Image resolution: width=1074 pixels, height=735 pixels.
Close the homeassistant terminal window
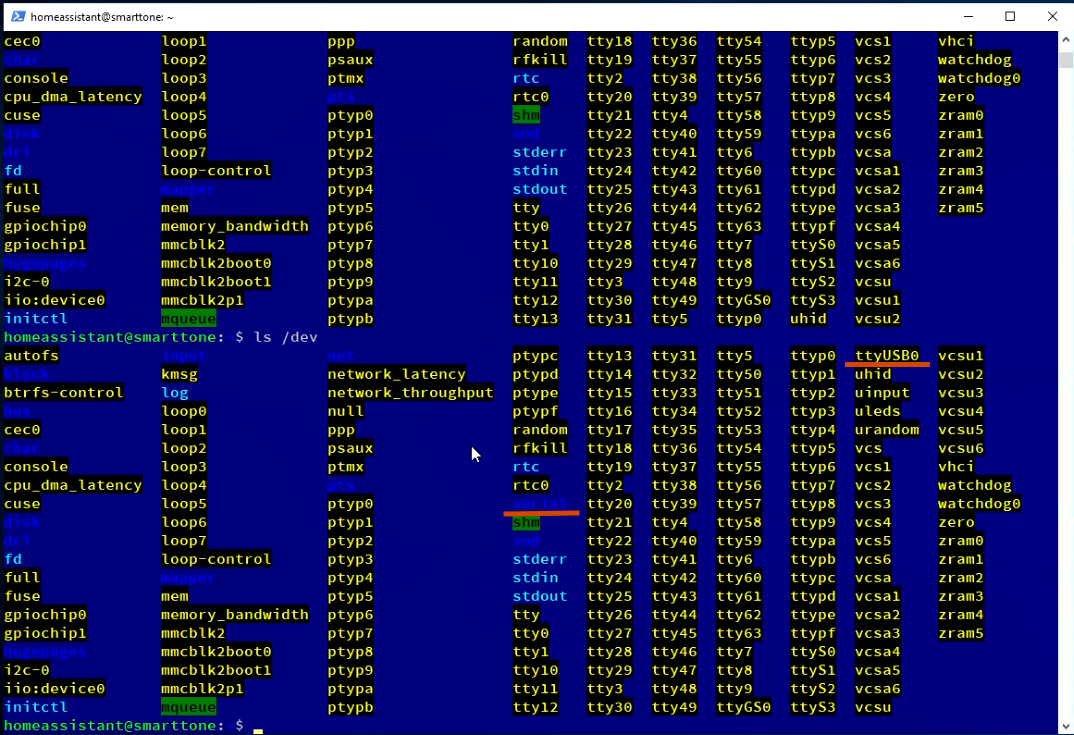click(1052, 16)
